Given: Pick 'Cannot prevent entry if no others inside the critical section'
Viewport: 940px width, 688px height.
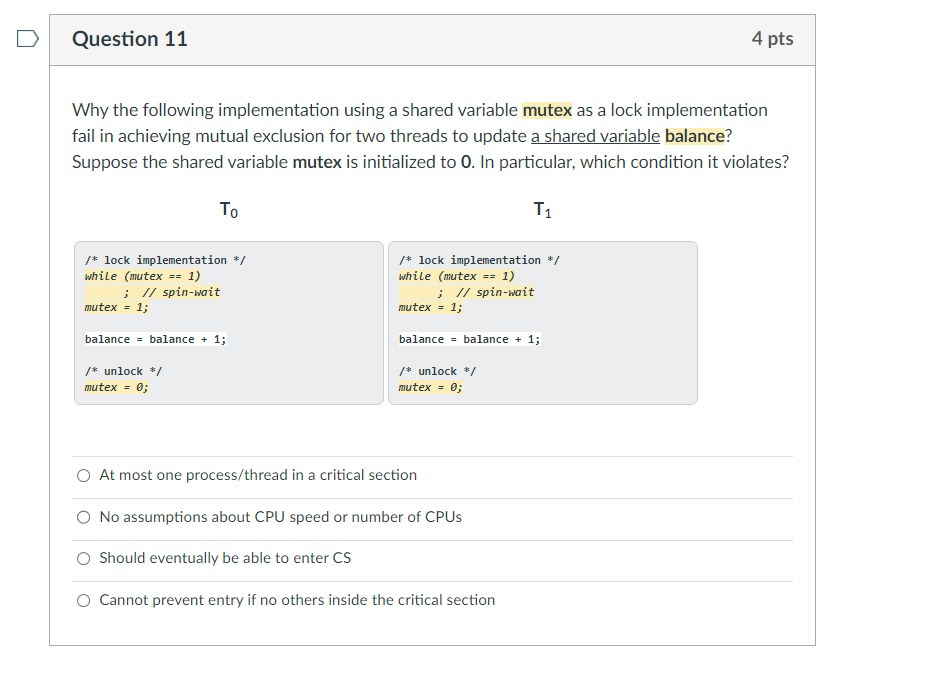Looking at the screenshot, I should pyautogui.click(x=85, y=600).
